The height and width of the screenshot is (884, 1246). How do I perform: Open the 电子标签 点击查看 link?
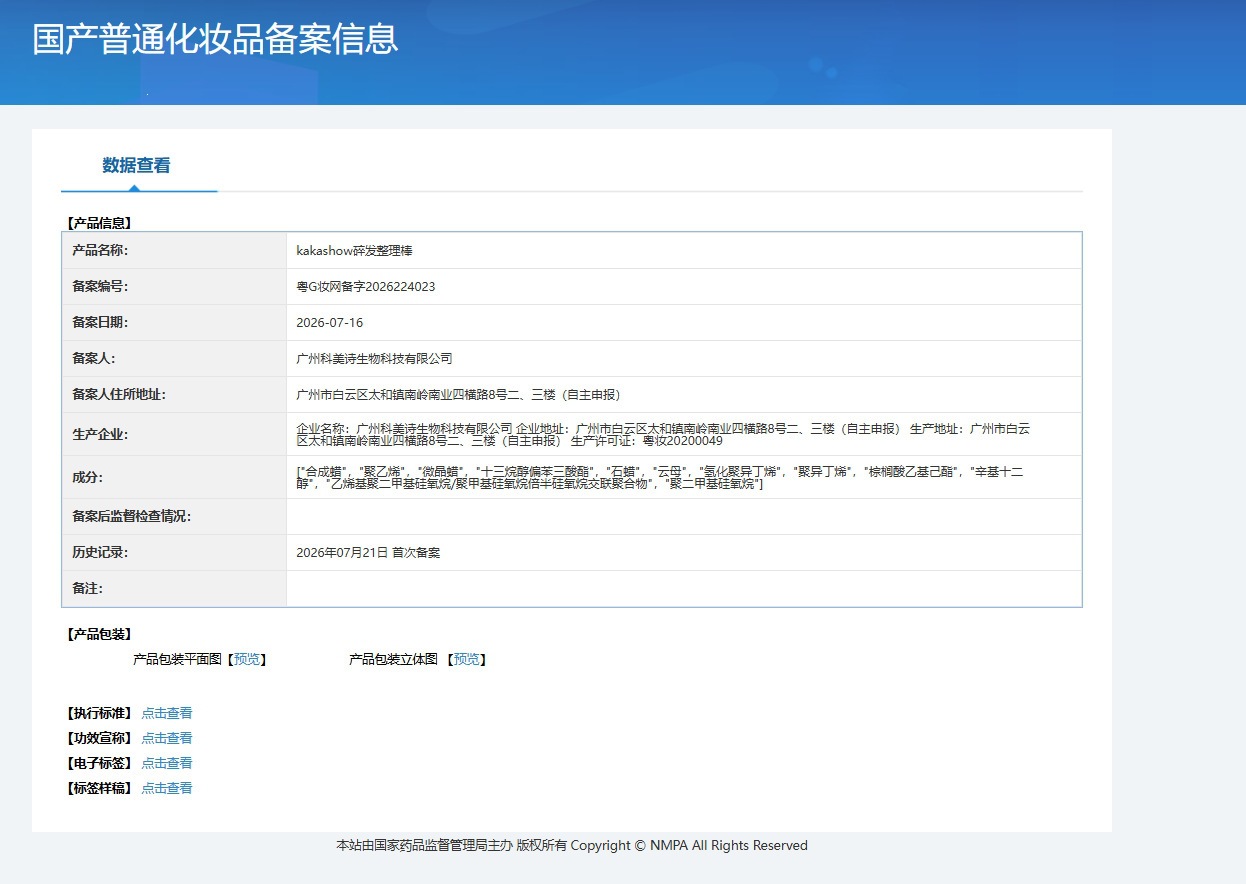[x=167, y=763]
